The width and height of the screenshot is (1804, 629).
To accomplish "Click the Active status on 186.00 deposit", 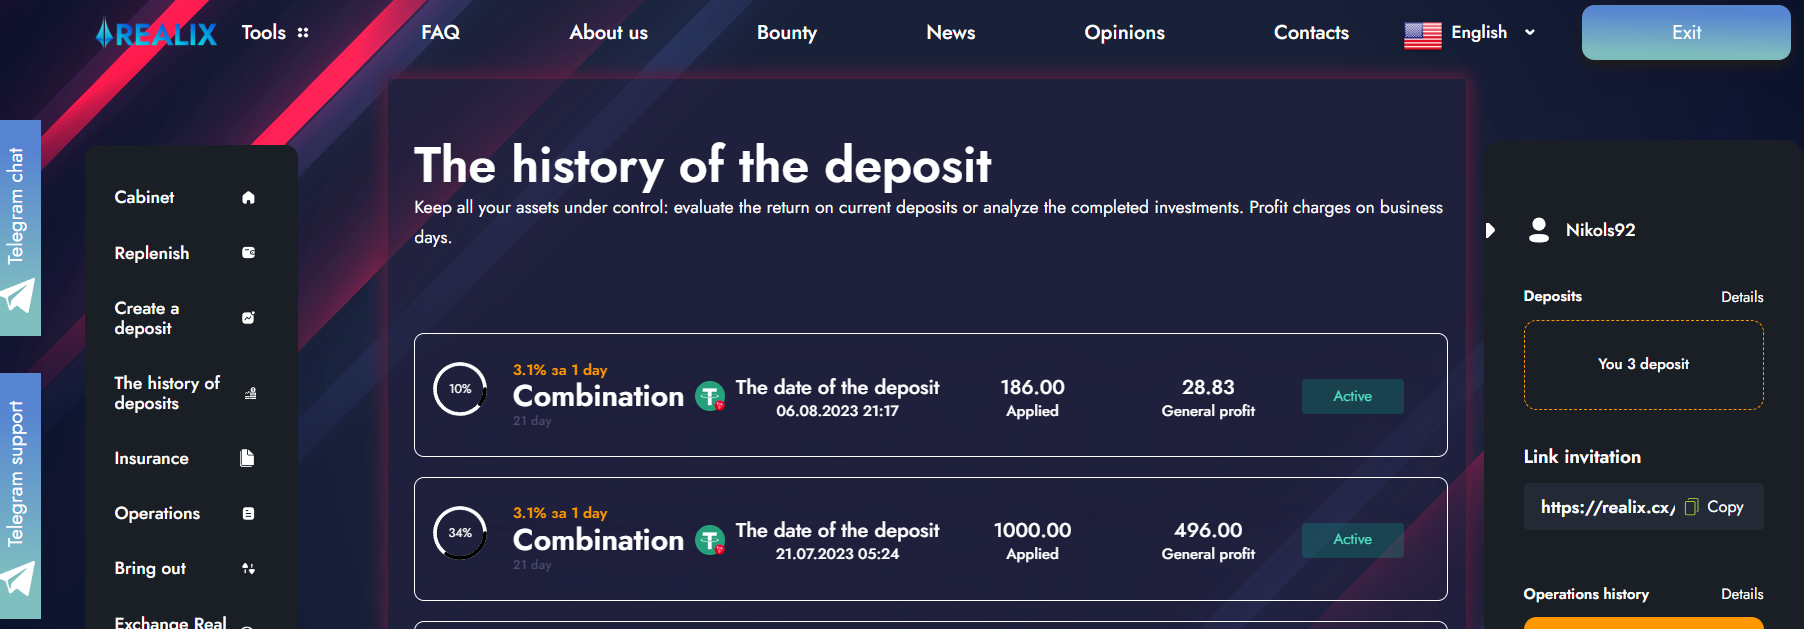I will coord(1352,396).
